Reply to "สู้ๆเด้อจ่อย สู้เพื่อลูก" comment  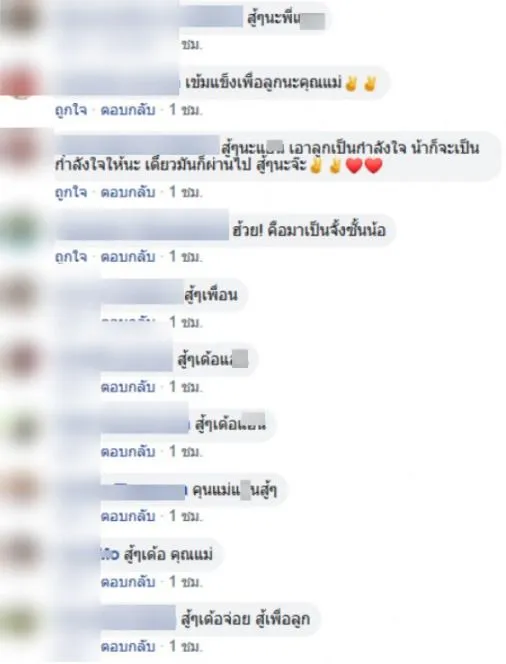coord(128,647)
